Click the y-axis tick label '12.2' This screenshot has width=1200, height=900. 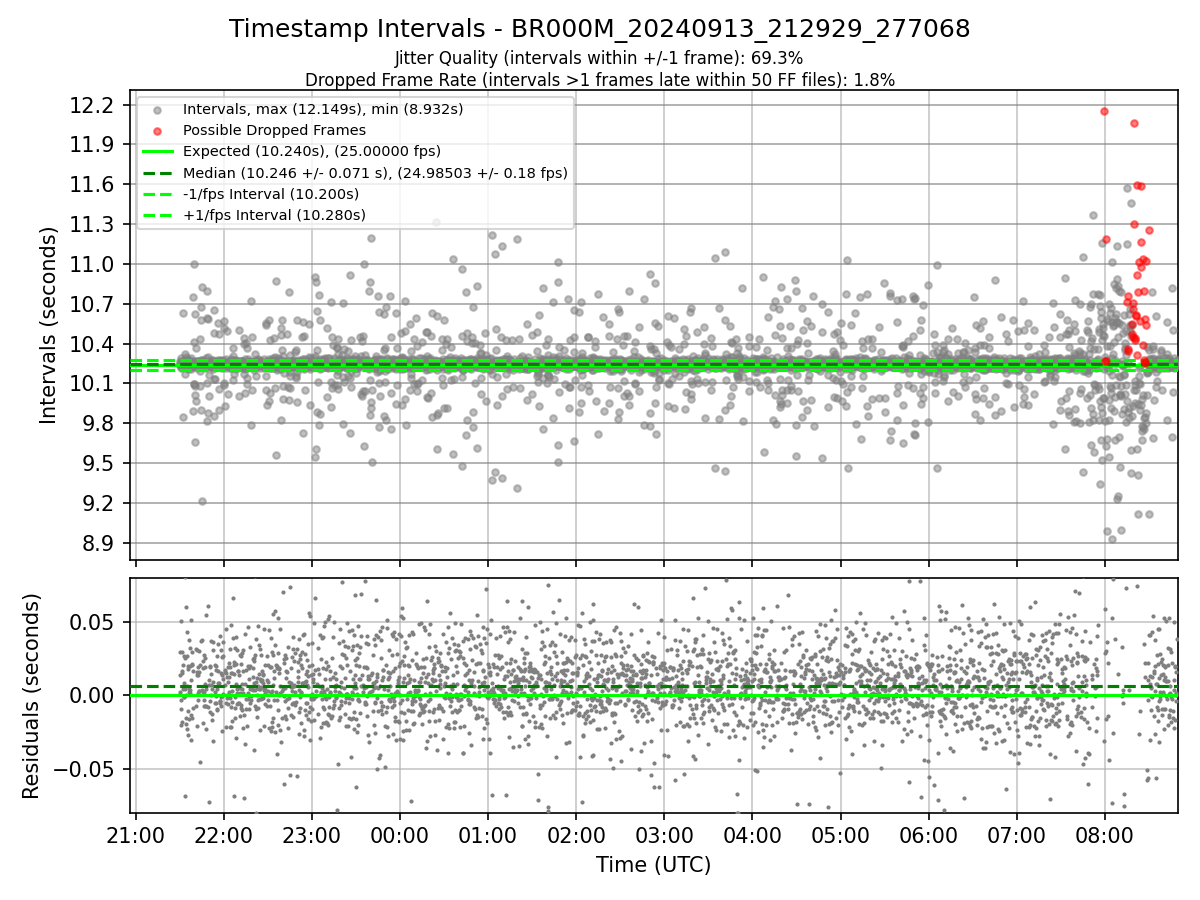coord(93,105)
